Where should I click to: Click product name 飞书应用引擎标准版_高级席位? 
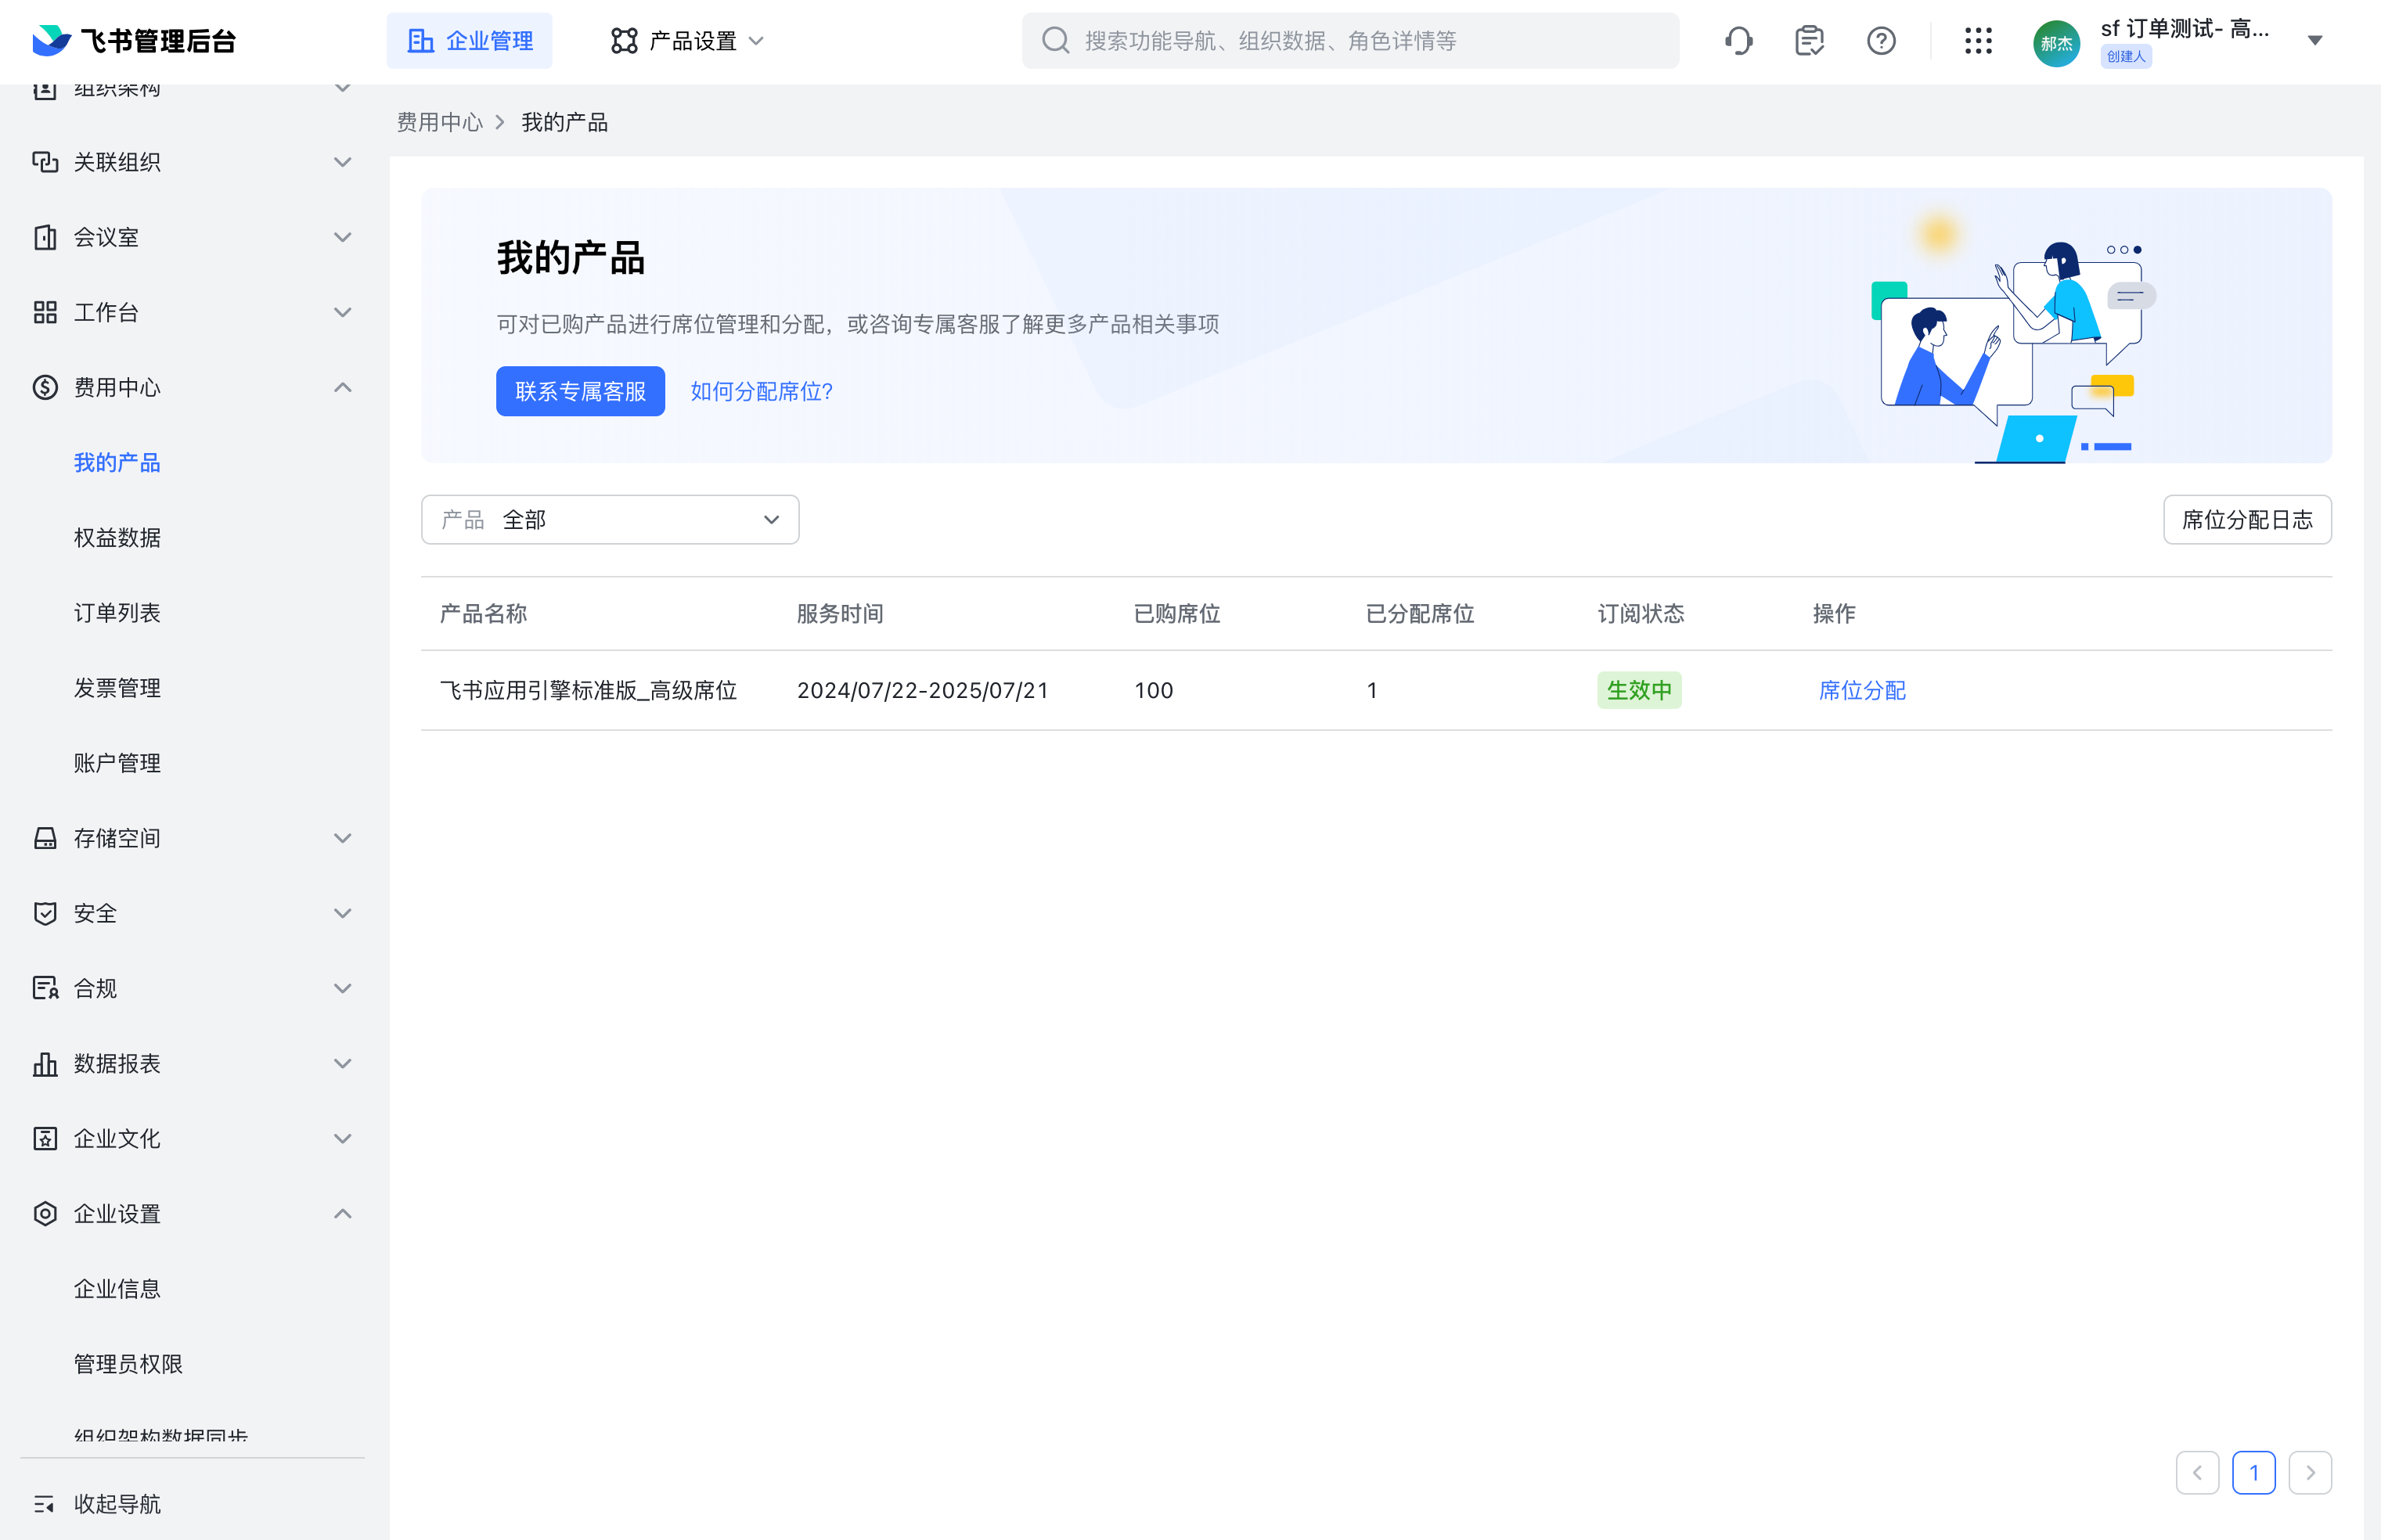click(x=589, y=690)
